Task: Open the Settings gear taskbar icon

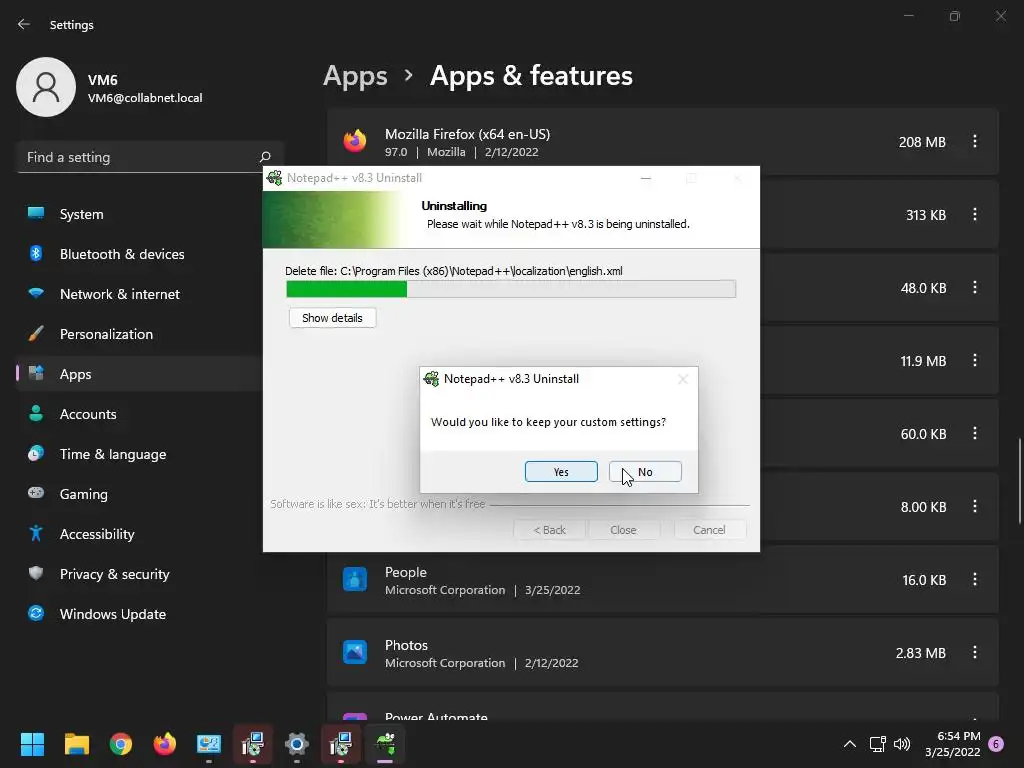Action: (296, 744)
